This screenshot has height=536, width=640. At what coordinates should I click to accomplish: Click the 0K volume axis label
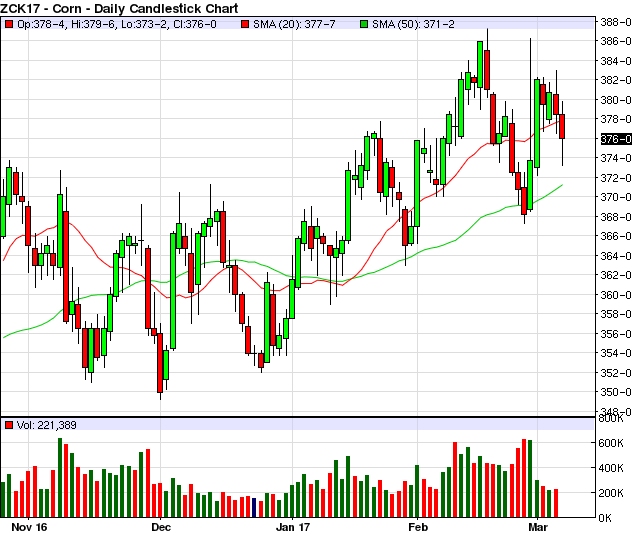(x=605, y=518)
